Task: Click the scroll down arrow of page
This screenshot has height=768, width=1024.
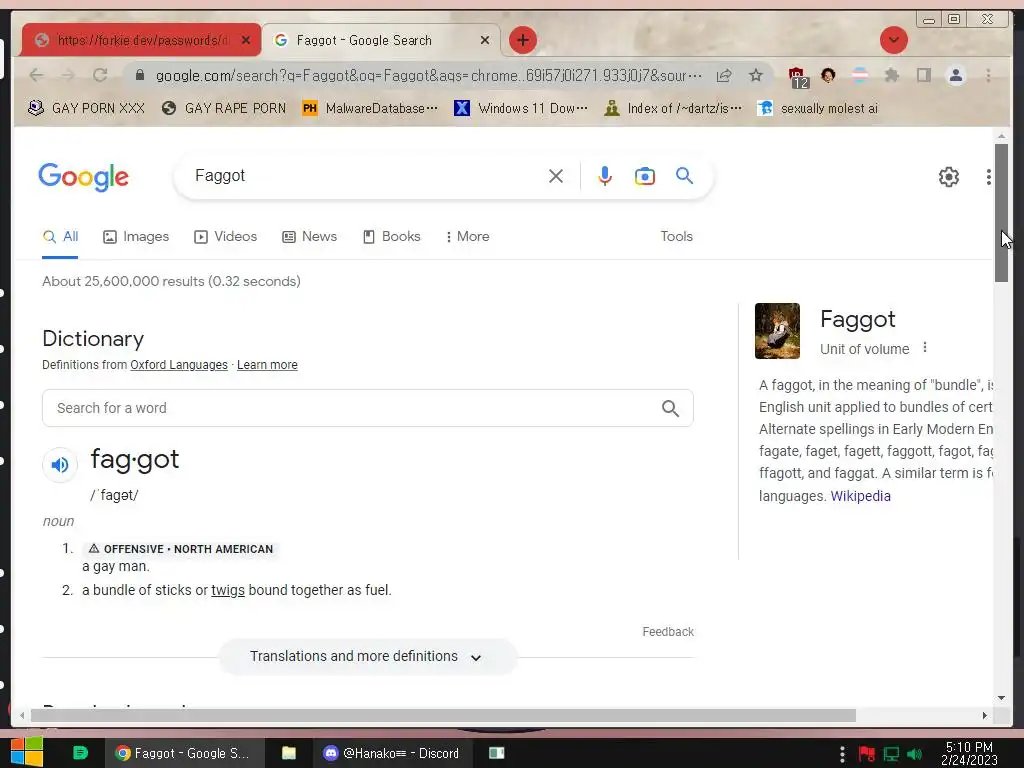Action: click(x=1001, y=698)
